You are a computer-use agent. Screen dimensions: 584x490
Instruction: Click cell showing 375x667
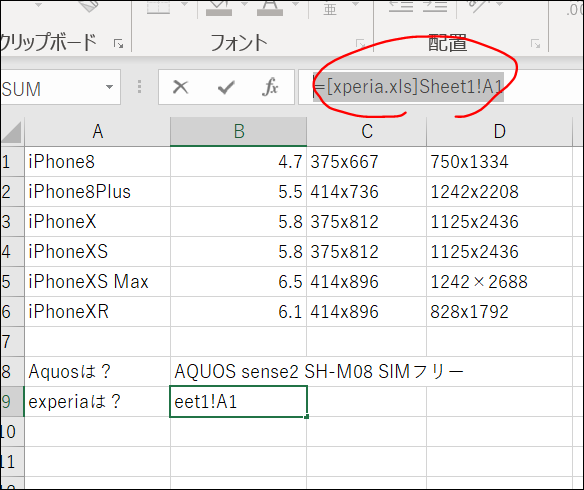[x=366, y=162]
